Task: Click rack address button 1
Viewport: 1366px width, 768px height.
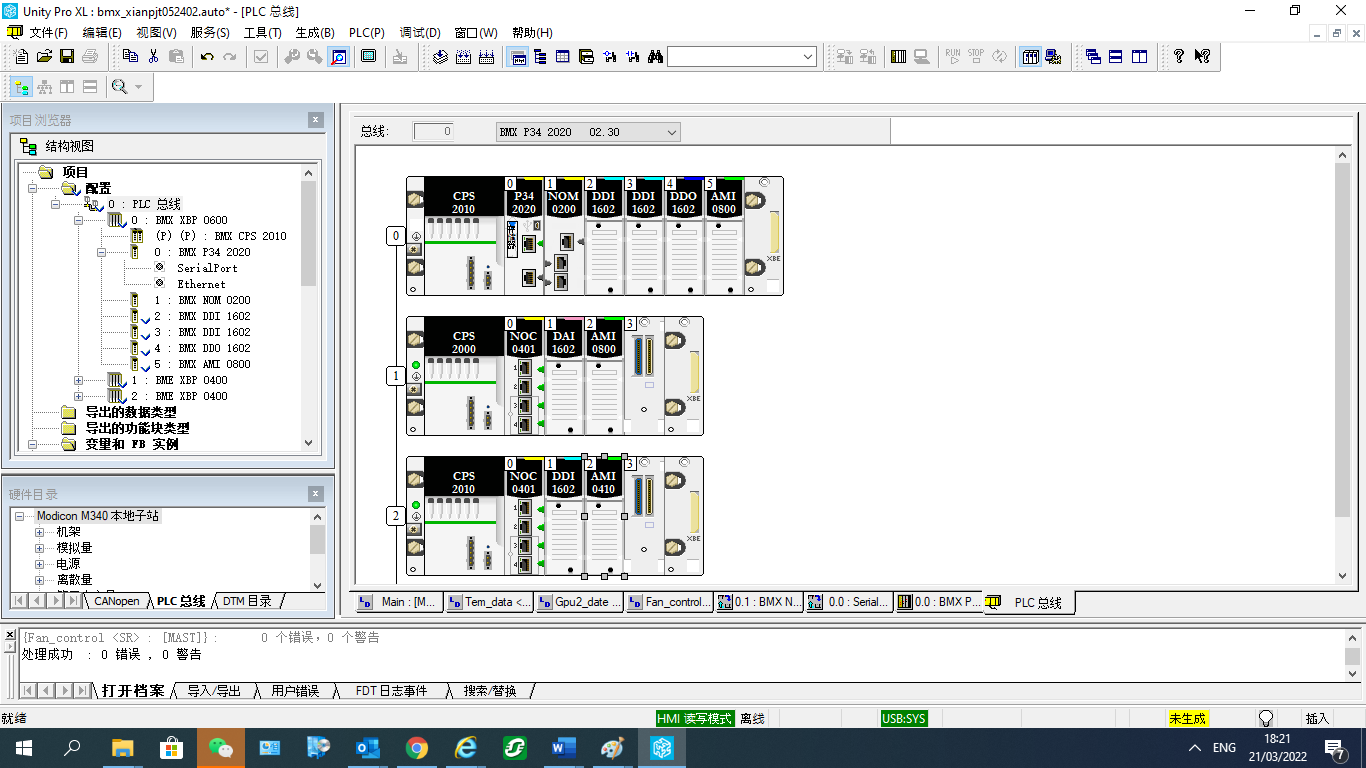Action: click(x=396, y=376)
